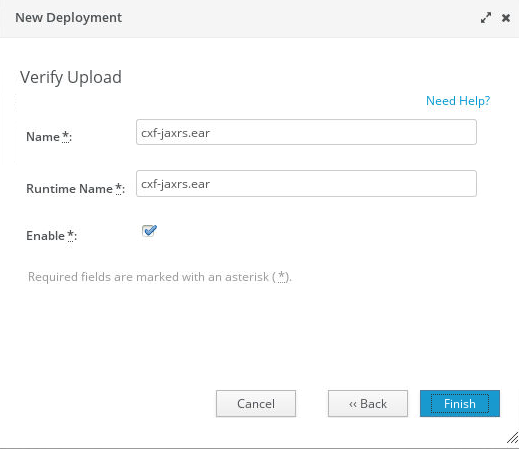
Task: Click the Runtime Name input field
Action: point(306,184)
